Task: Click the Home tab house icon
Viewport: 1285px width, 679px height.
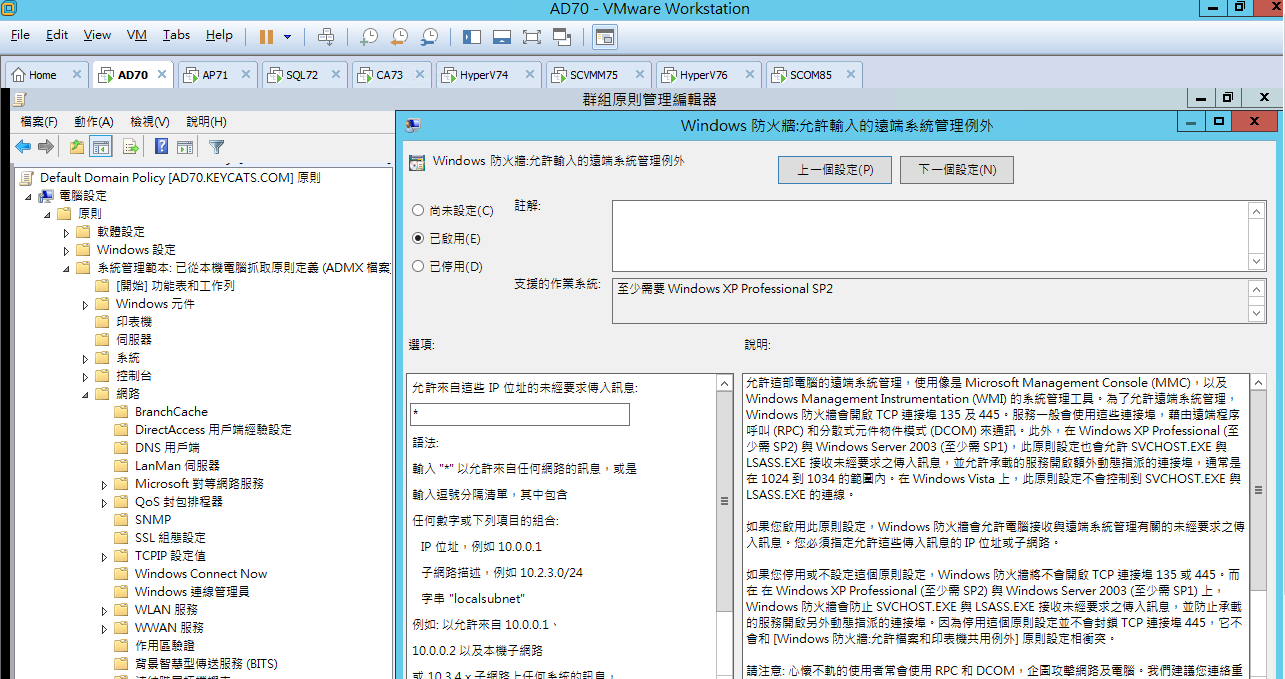Action: coord(18,75)
